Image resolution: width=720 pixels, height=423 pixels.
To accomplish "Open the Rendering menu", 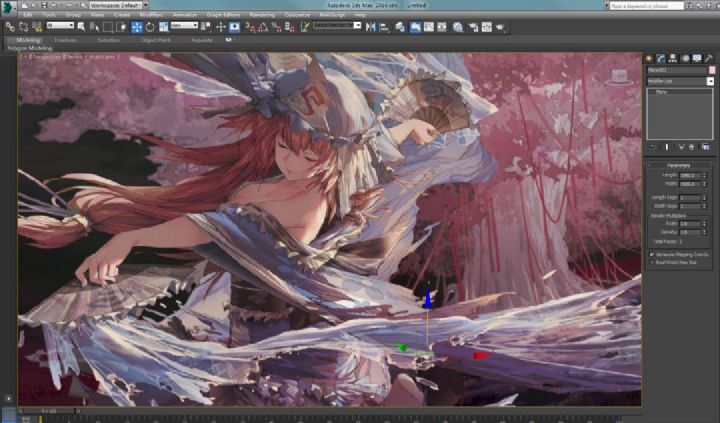I will 262,15.
